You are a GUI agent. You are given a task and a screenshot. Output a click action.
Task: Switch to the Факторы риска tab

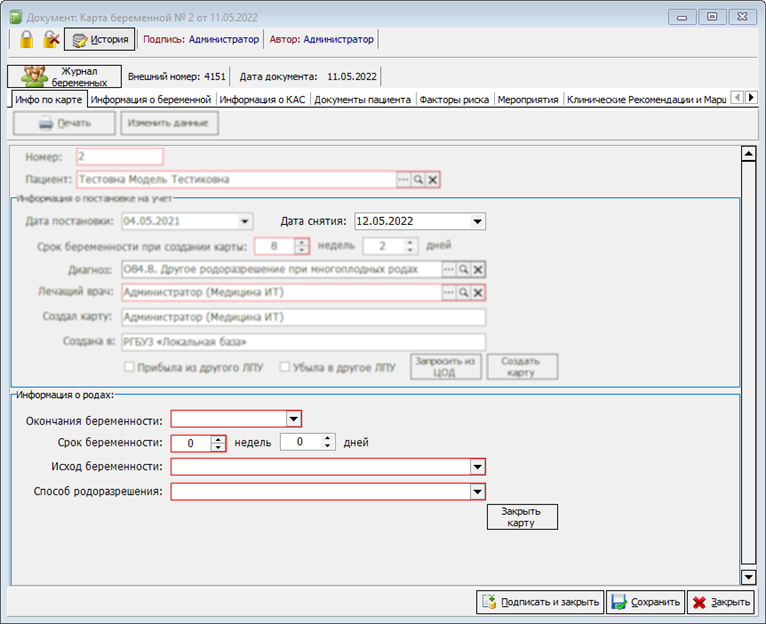(452, 100)
